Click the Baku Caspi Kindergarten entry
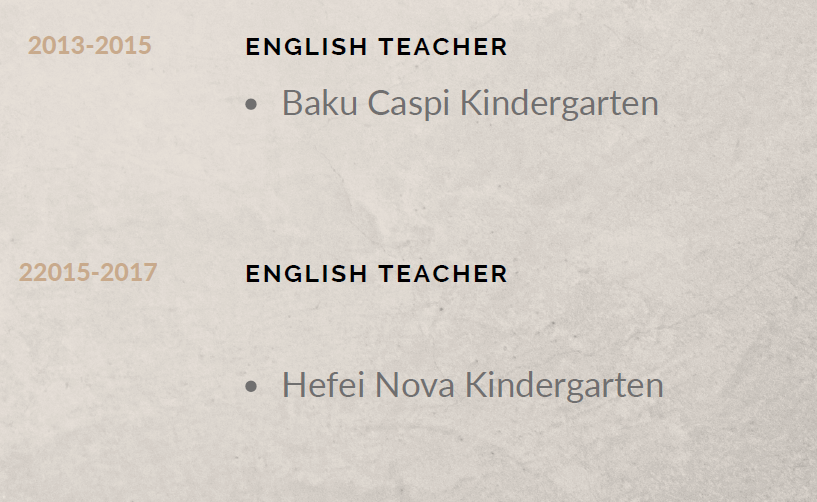The height and width of the screenshot is (502, 817). [469, 103]
